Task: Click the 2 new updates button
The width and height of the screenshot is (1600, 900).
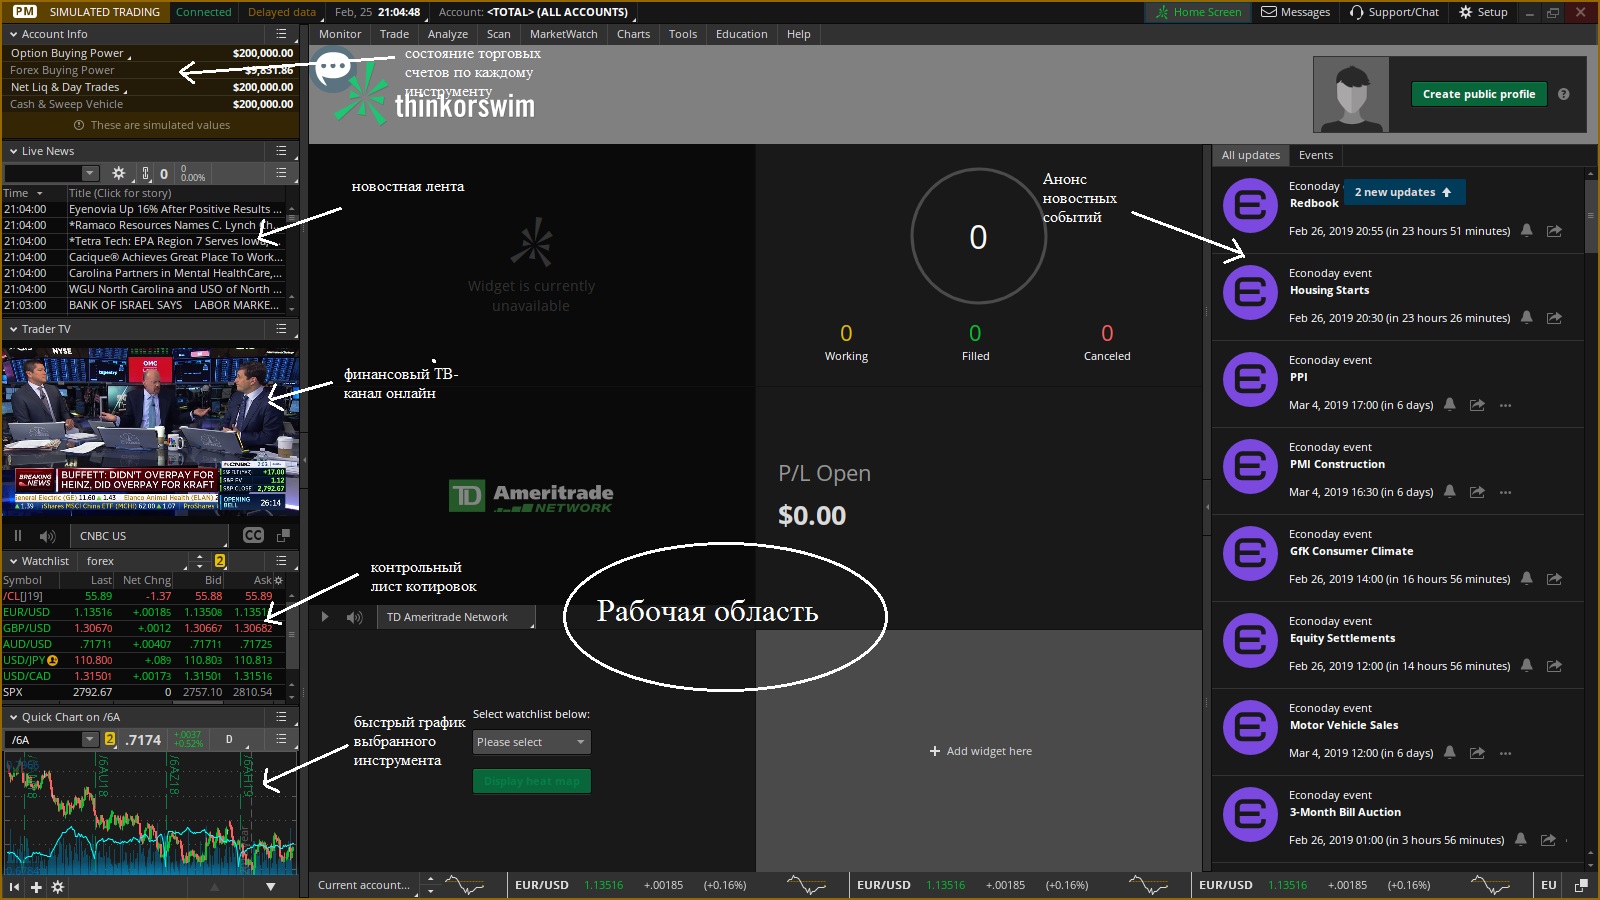Action: pos(1404,192)
